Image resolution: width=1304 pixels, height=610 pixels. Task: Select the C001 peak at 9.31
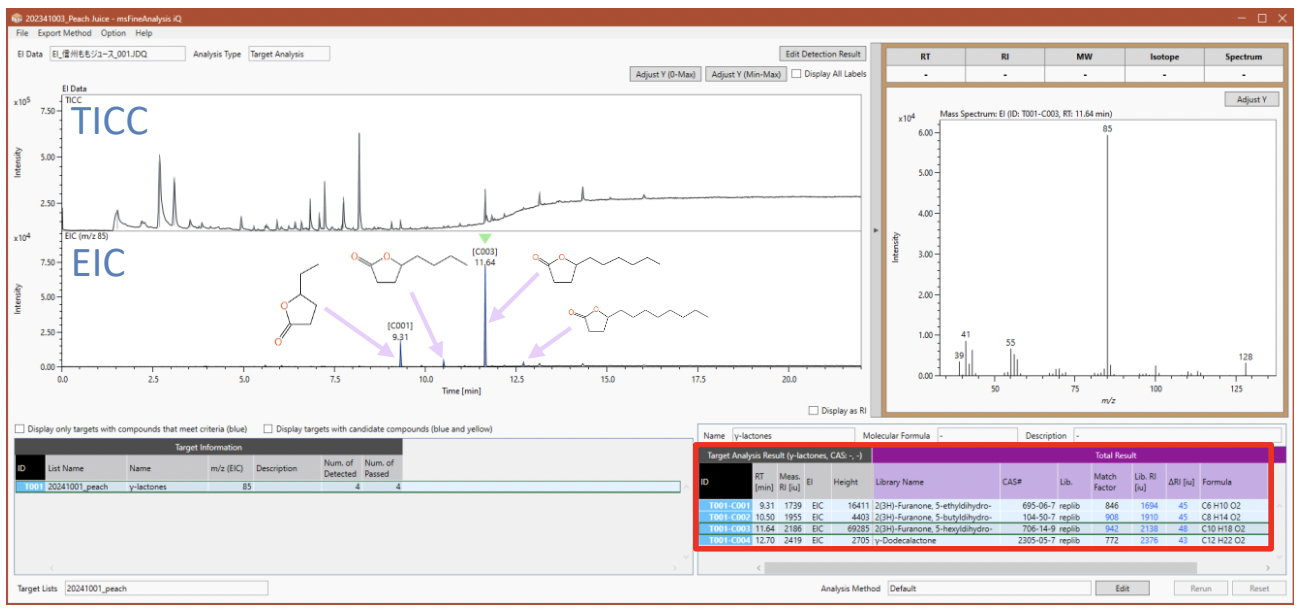400,352
